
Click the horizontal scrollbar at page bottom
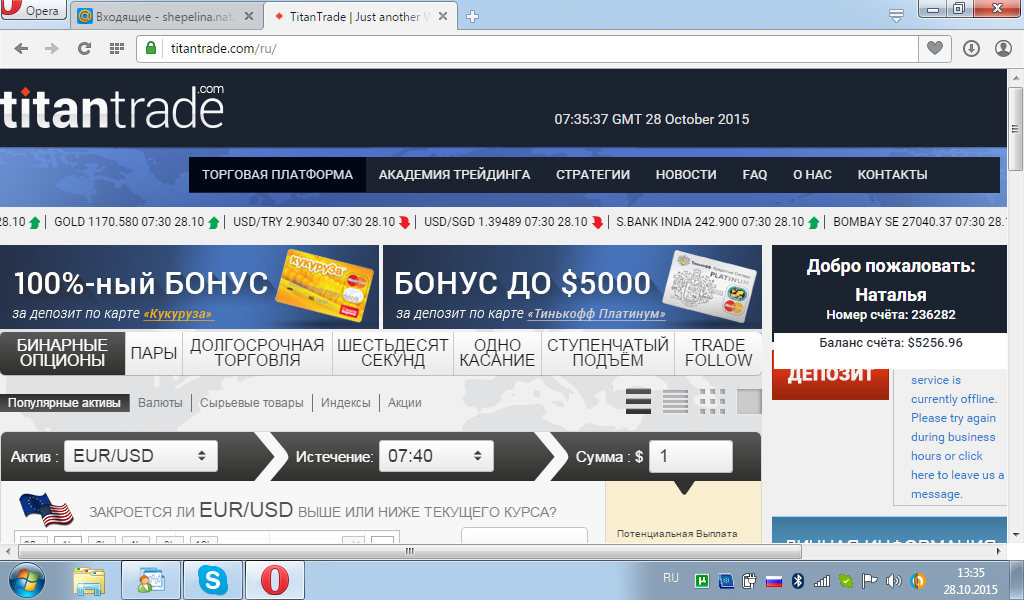(x=408, y=550)
